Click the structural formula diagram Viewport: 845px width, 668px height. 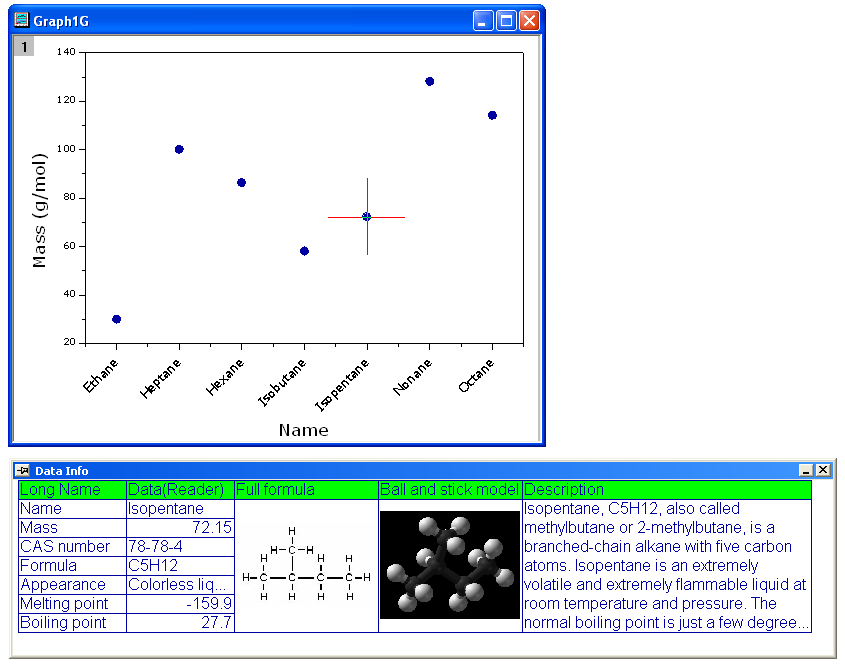pyautogui.click(x=307, y=564)
